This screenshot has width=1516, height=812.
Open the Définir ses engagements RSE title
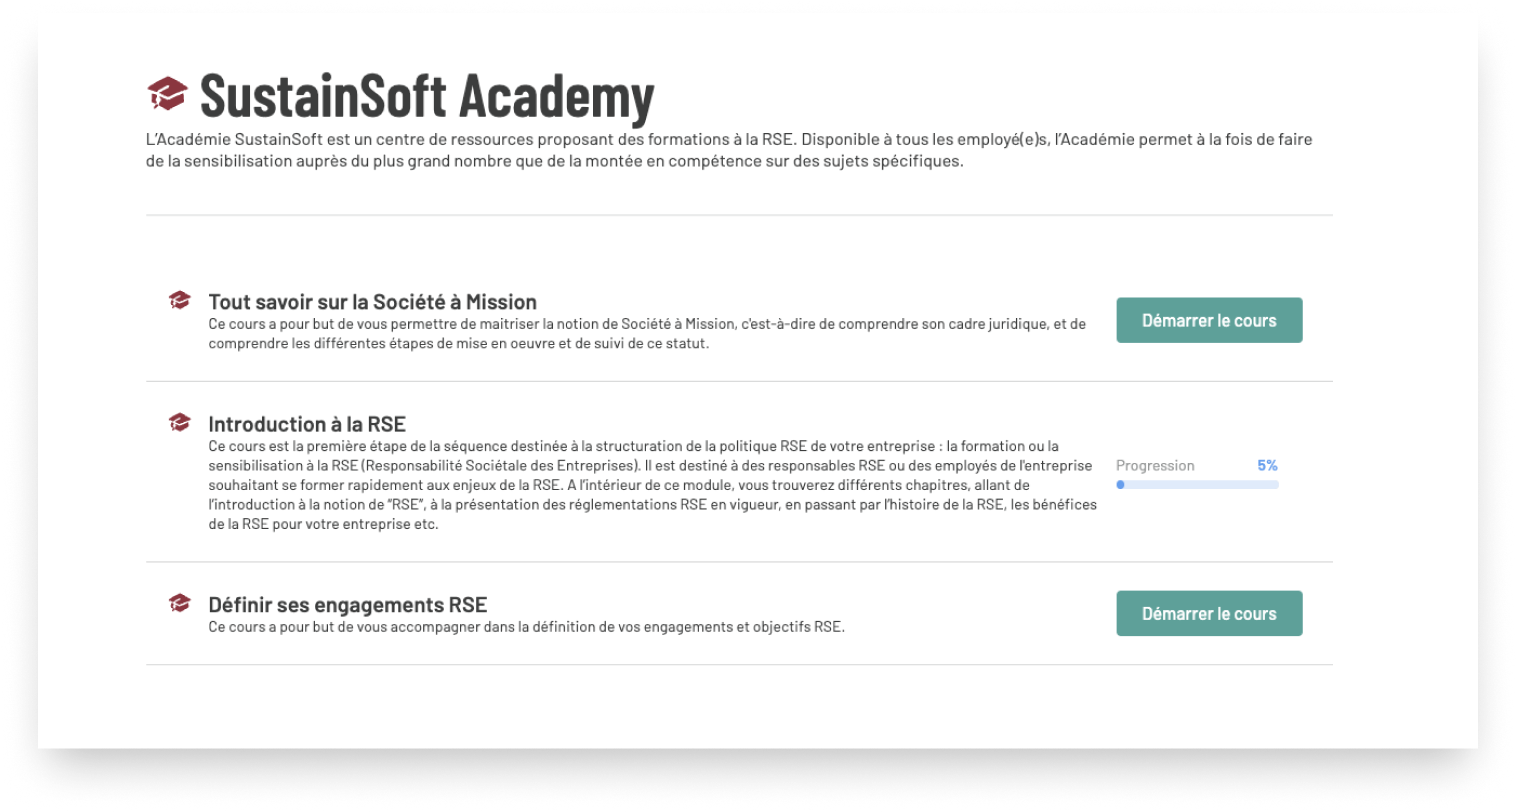(347, 604)
